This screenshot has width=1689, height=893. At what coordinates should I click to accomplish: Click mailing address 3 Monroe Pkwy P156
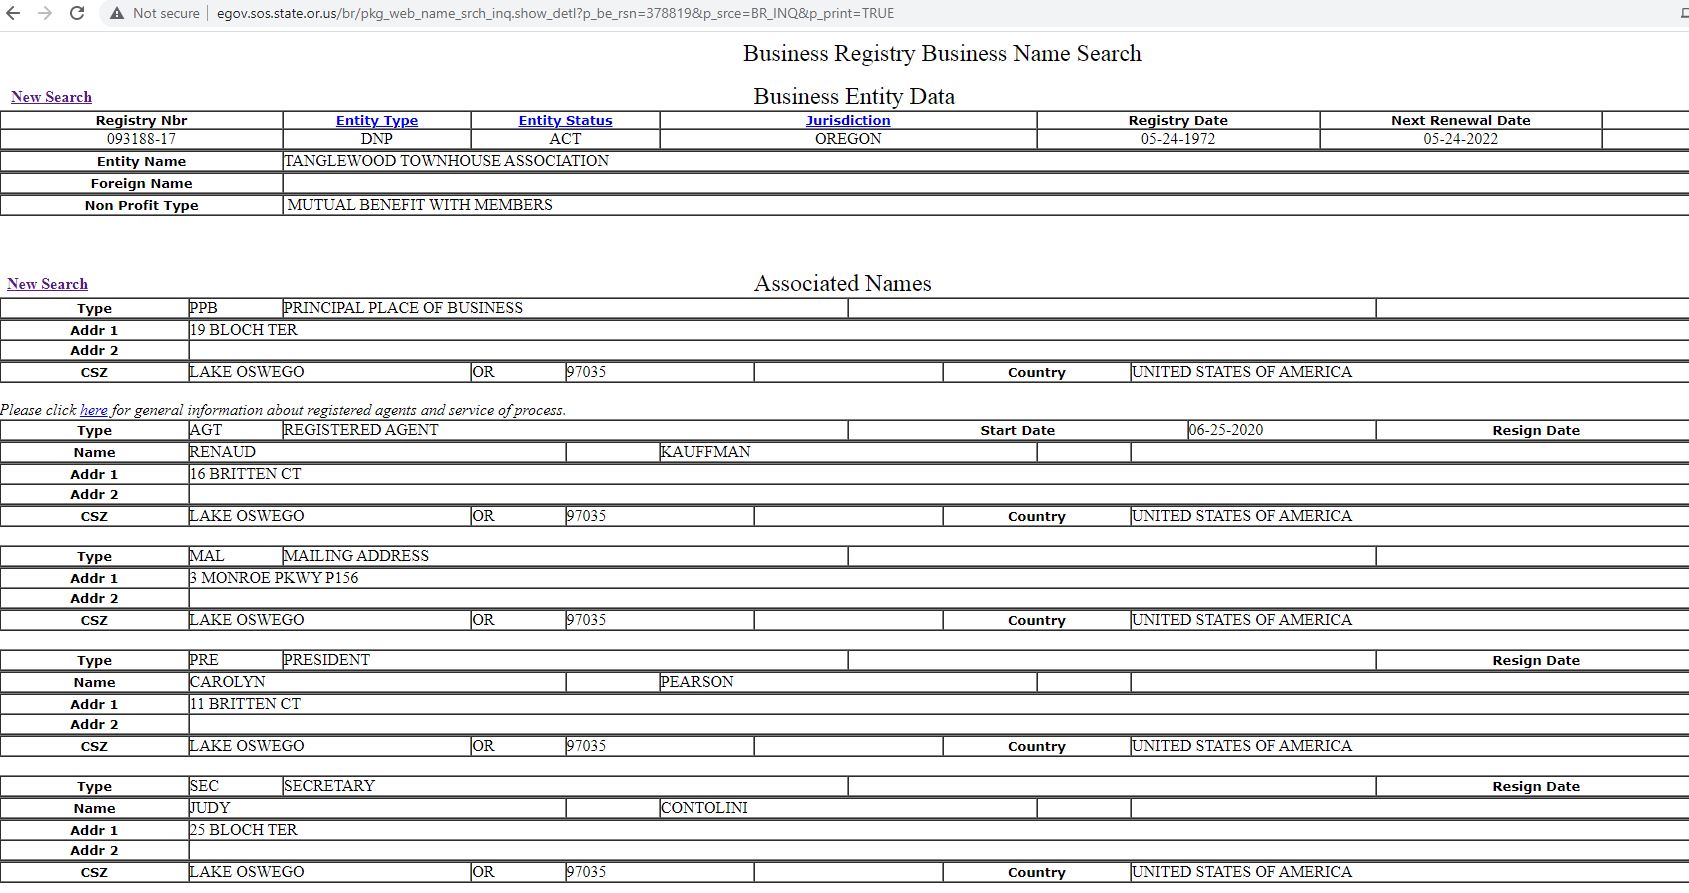click(x=273, y=578)
